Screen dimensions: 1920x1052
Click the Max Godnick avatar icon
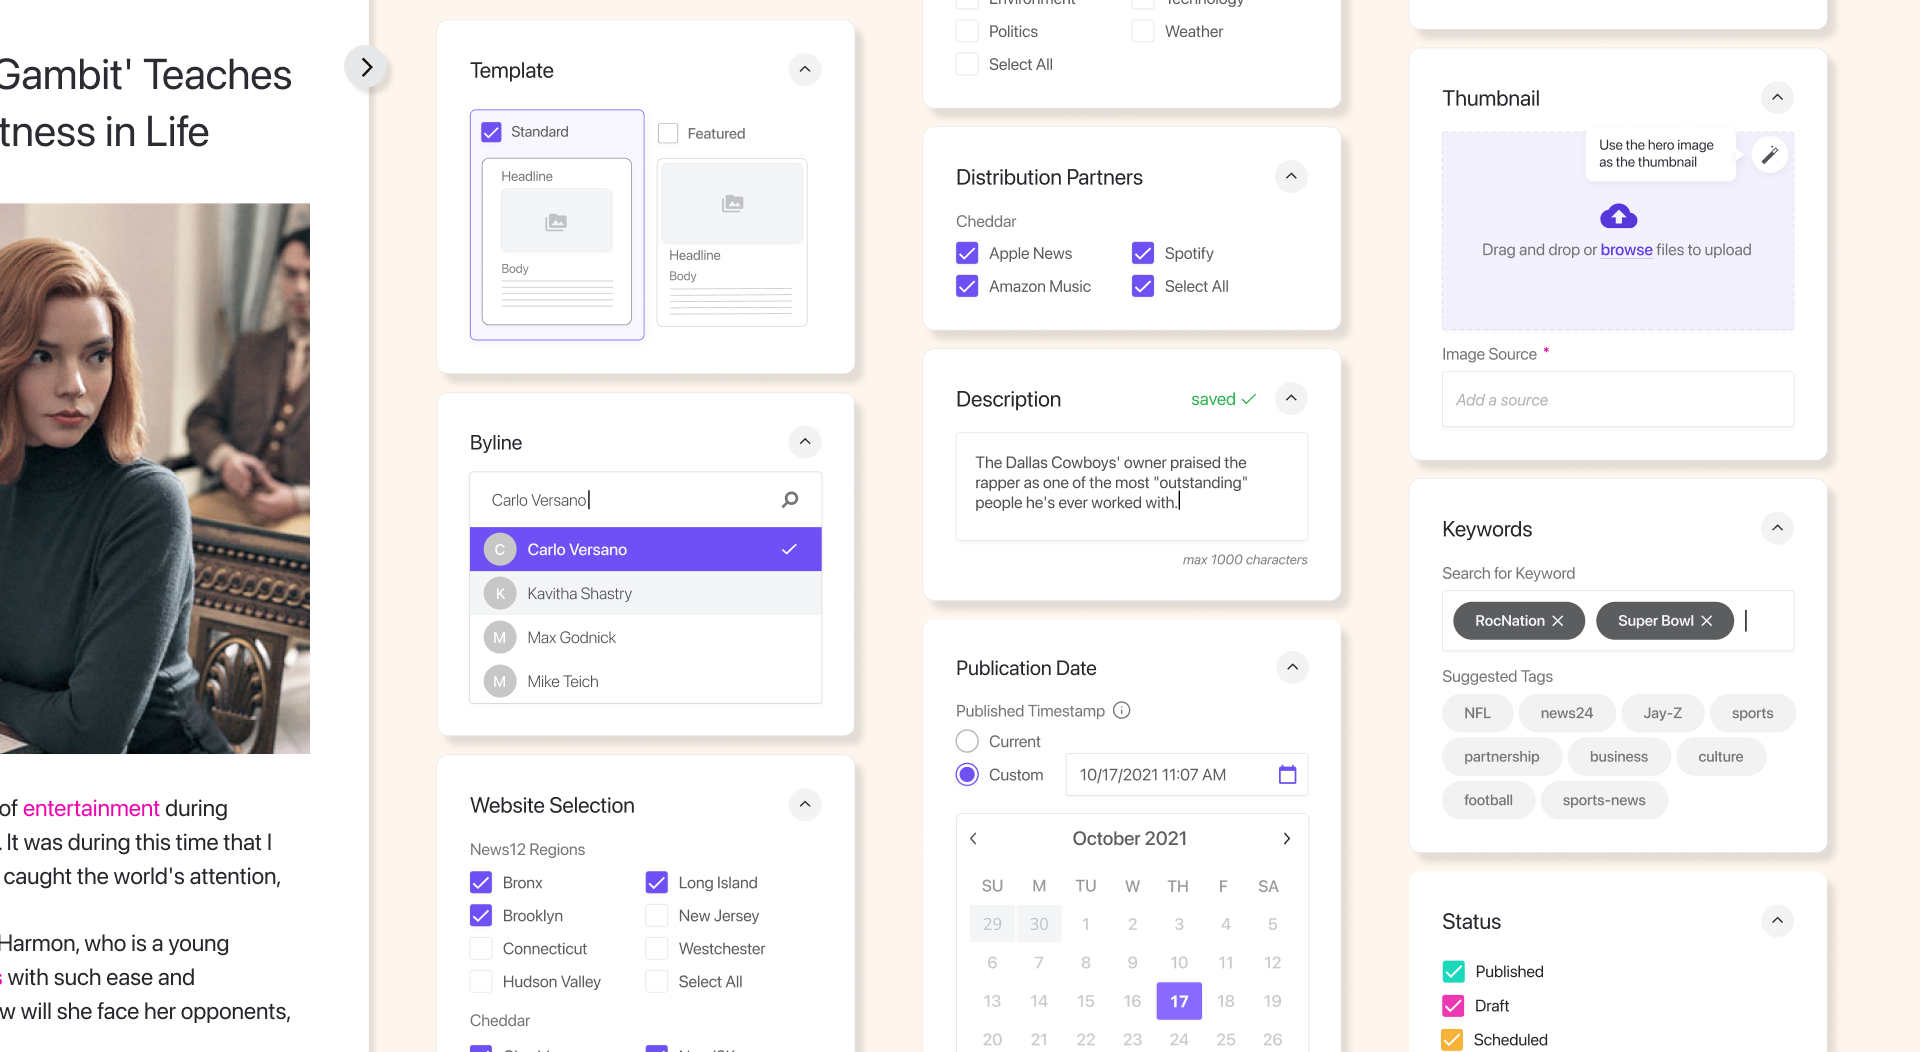[500, 638]
